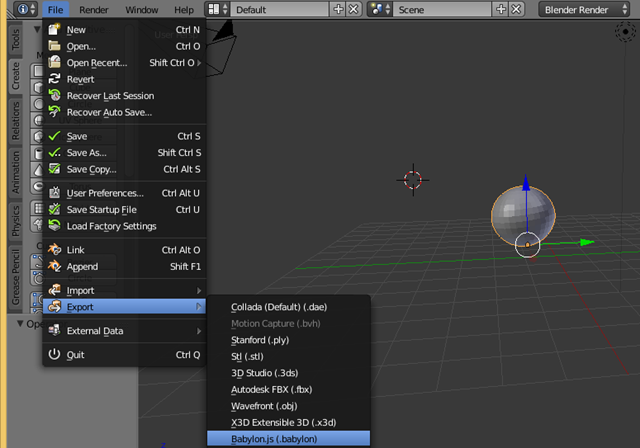Add a new screen layout
The image size is (640, 448).
pyautogui.click(x=338, y=9)
